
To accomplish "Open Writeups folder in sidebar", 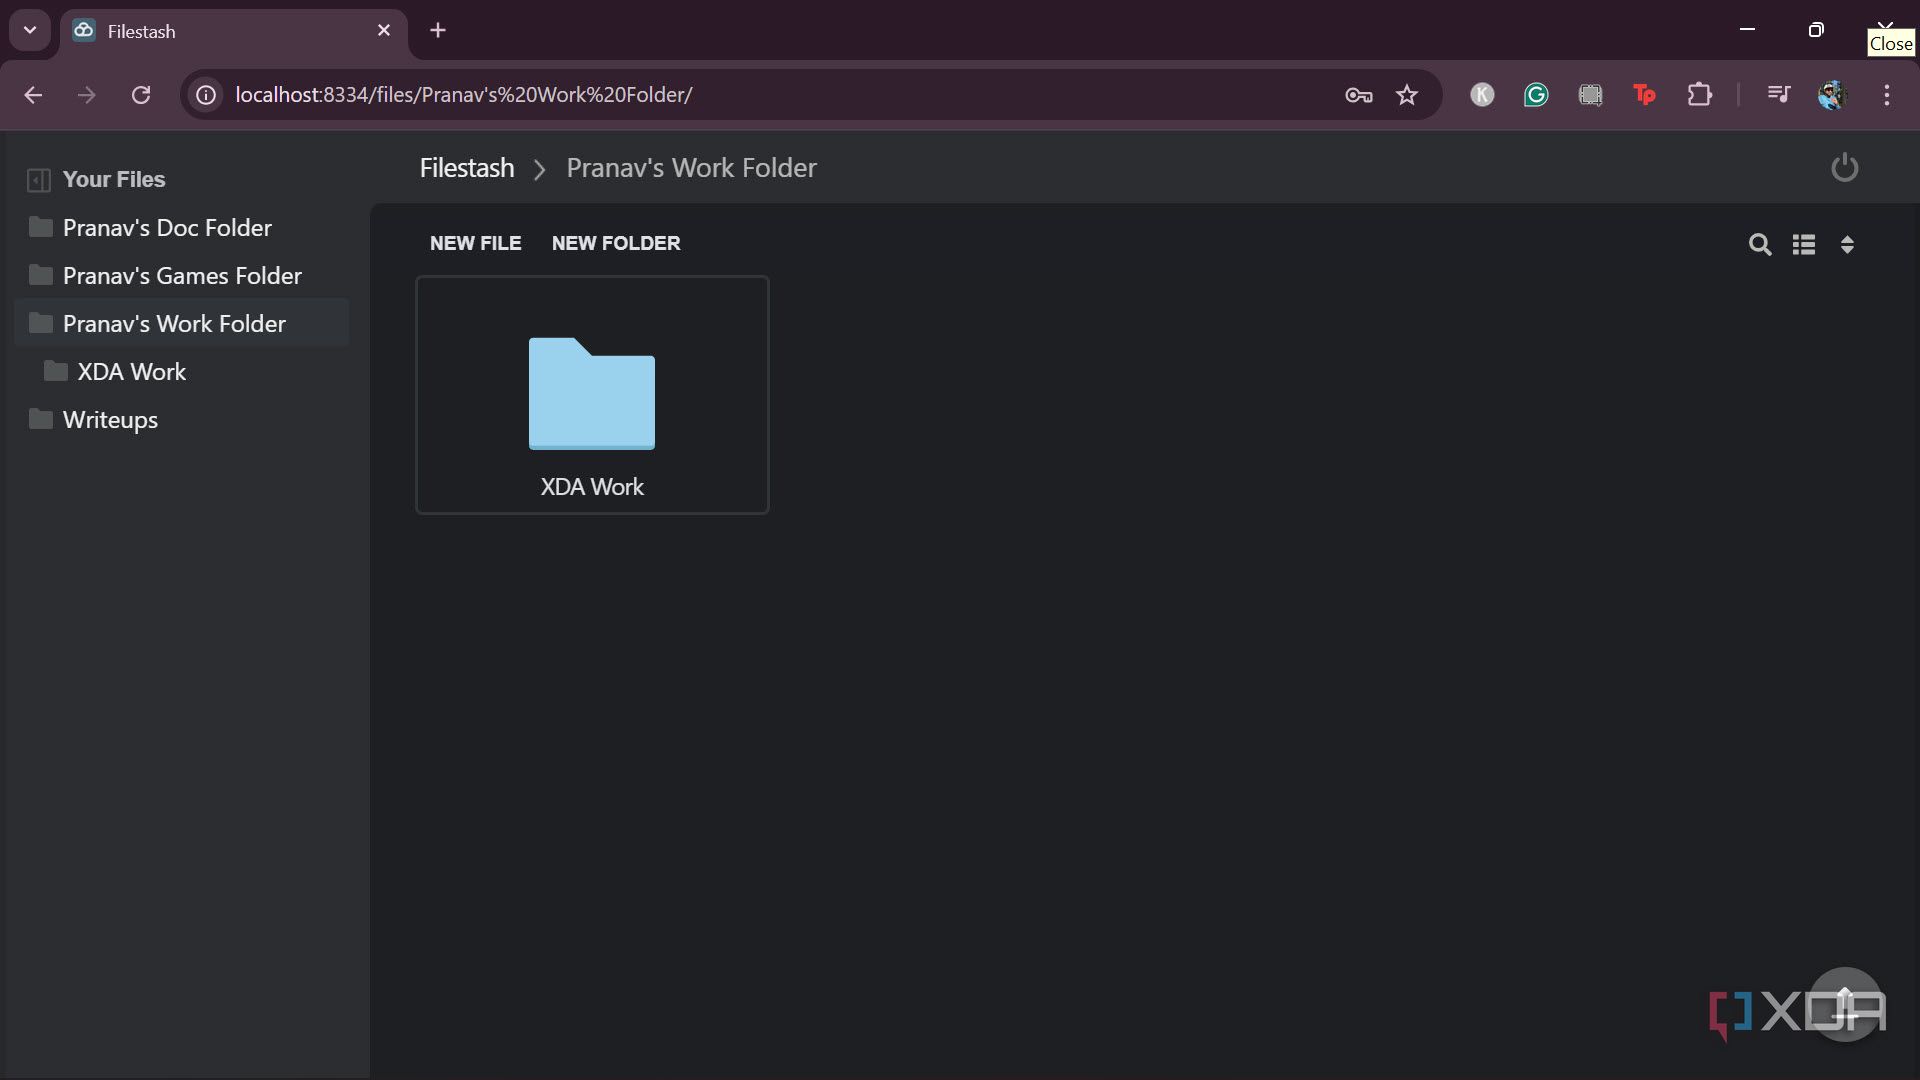I will coord(182,420).
